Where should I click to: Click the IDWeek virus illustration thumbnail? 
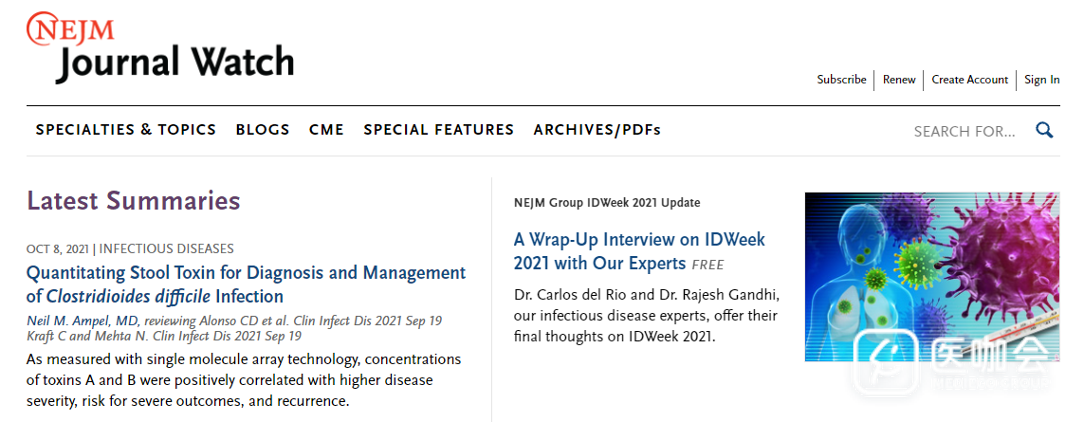tap(931, 277)
